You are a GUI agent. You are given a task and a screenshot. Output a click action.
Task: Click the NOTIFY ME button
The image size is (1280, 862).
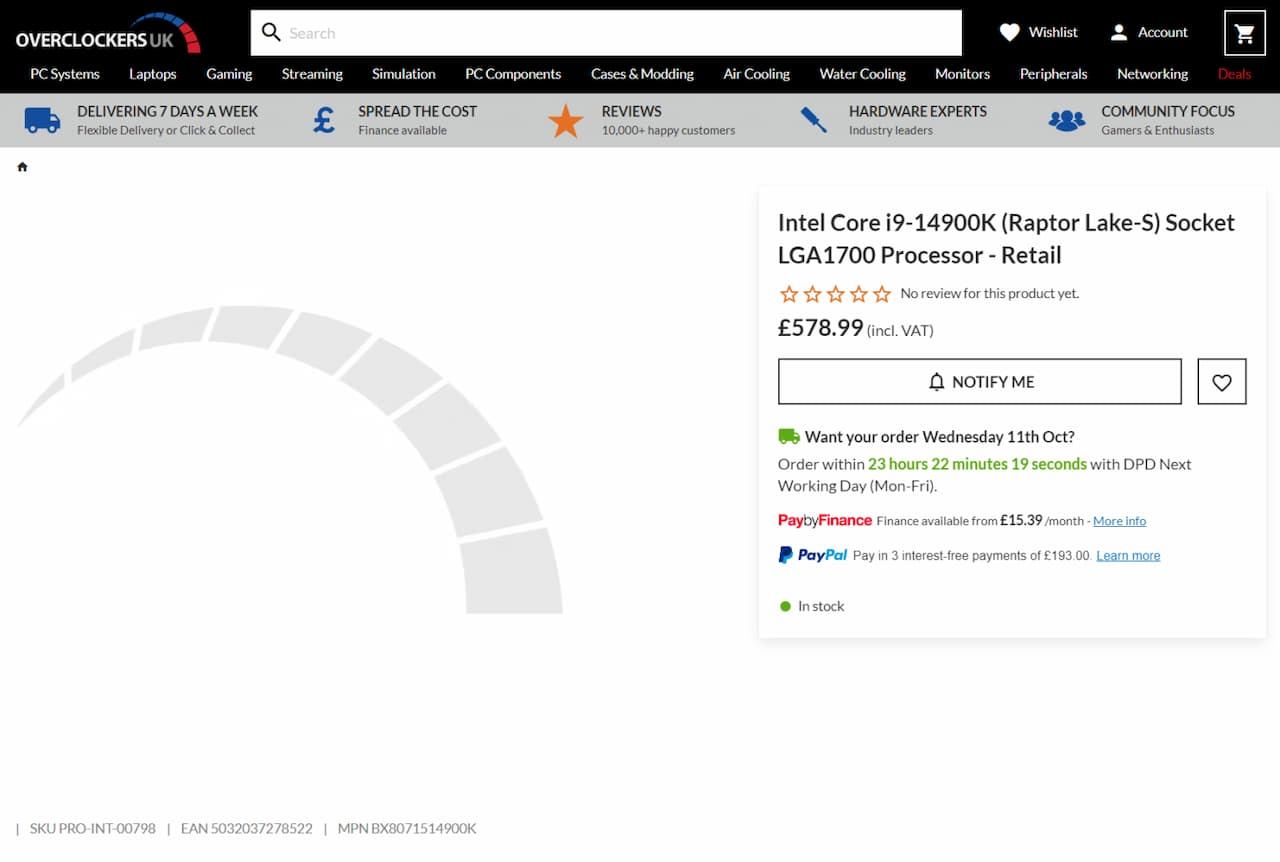(x=980, y=381)
